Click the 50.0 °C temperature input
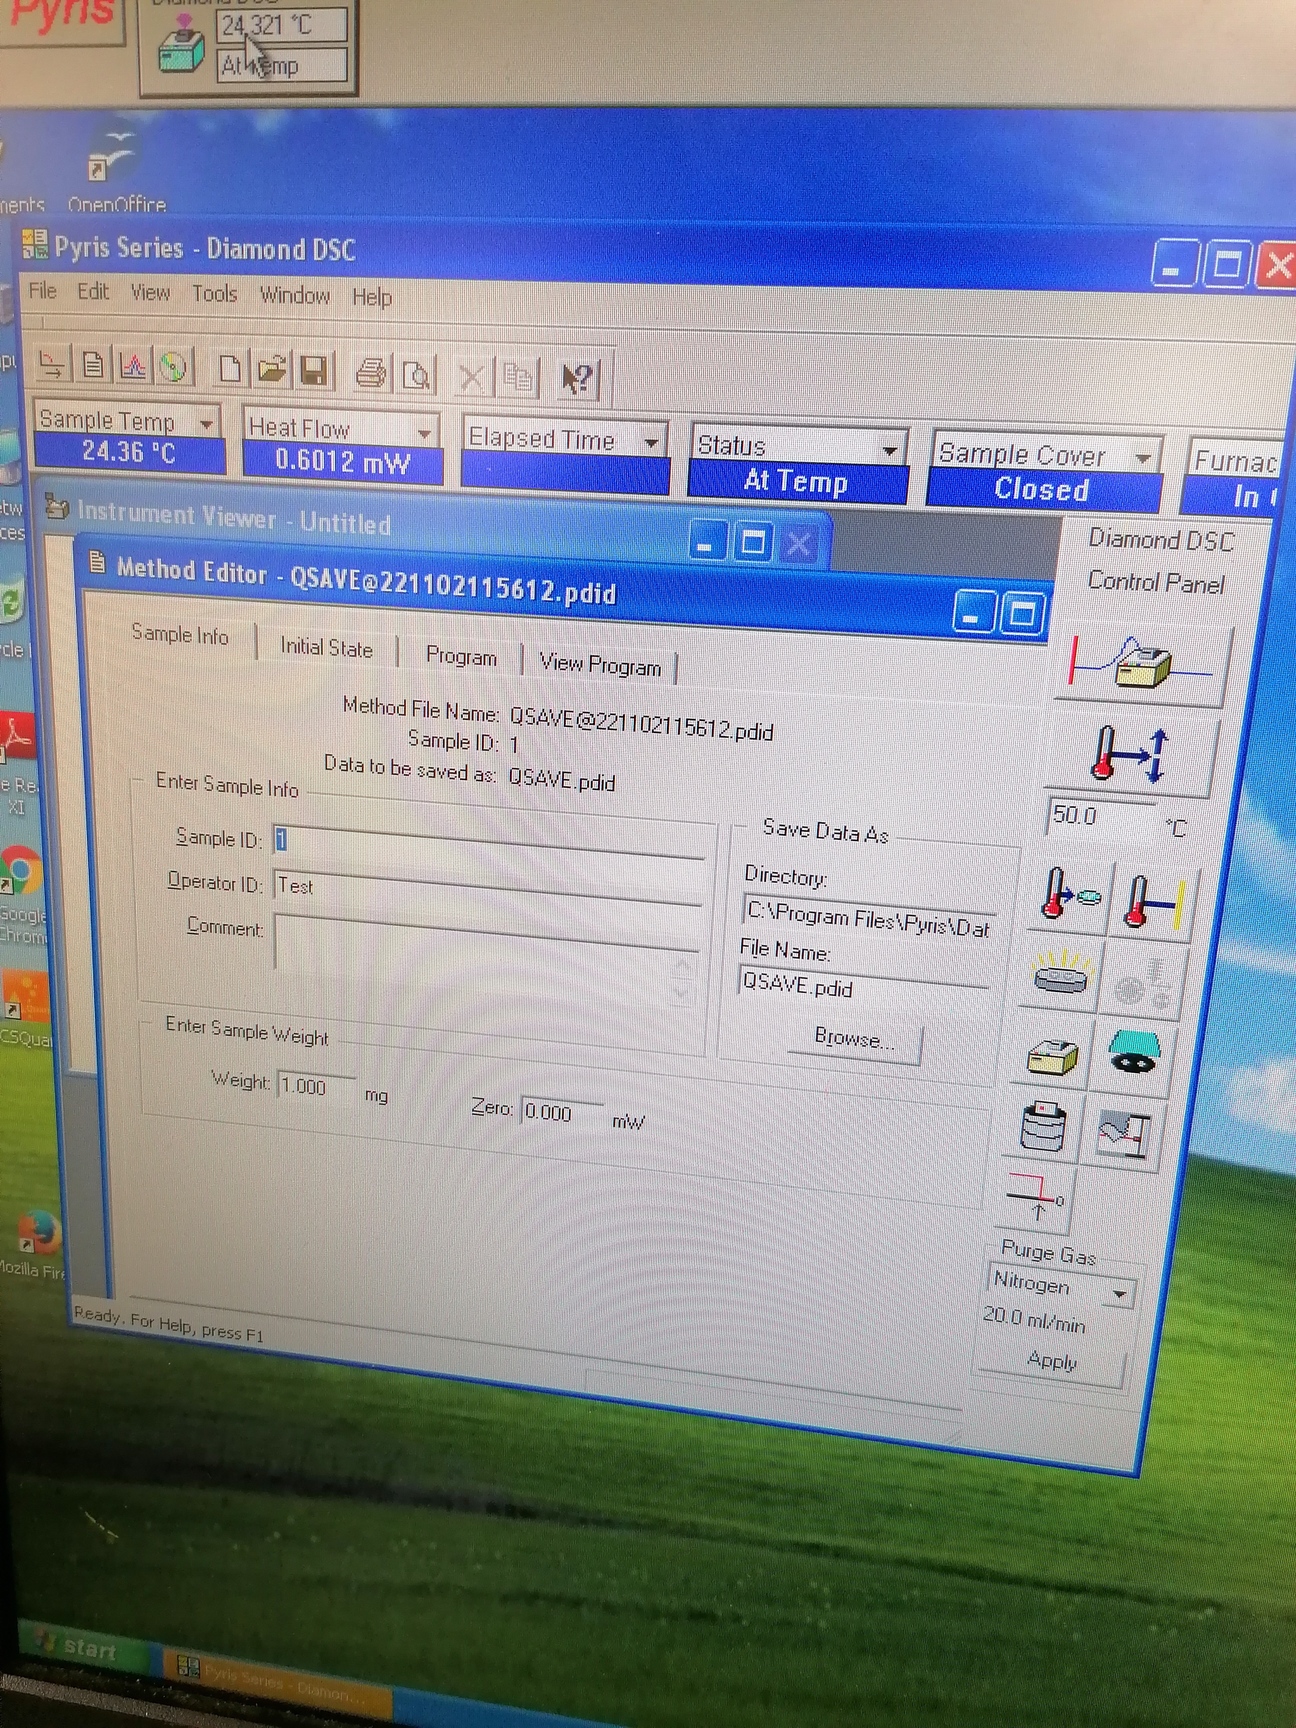Viewport: 1296px width, 1728px height. point(1098,816)
